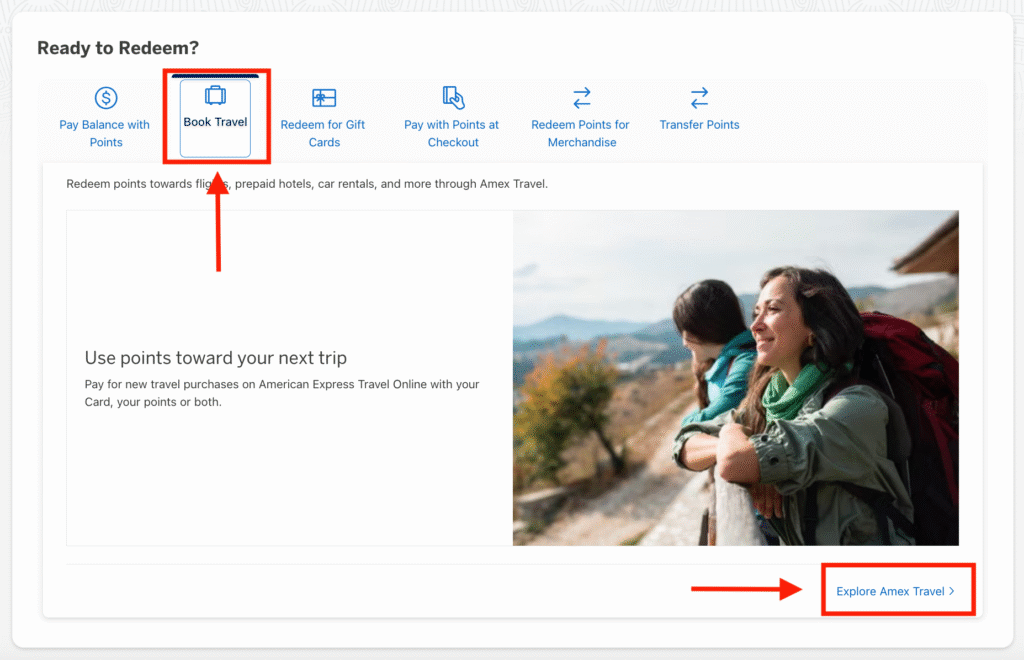Open the Redeem for Gift Cards tab
1024x660 pixels.
[x=324, y=115]
